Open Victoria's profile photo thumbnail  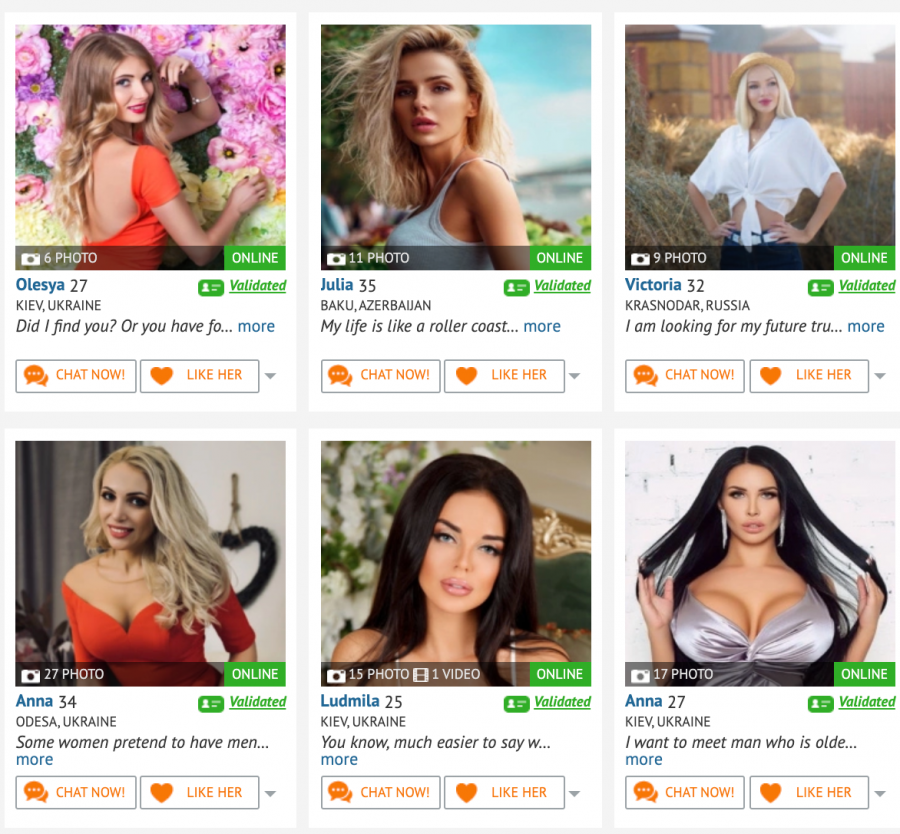click(x=760, y=147)
